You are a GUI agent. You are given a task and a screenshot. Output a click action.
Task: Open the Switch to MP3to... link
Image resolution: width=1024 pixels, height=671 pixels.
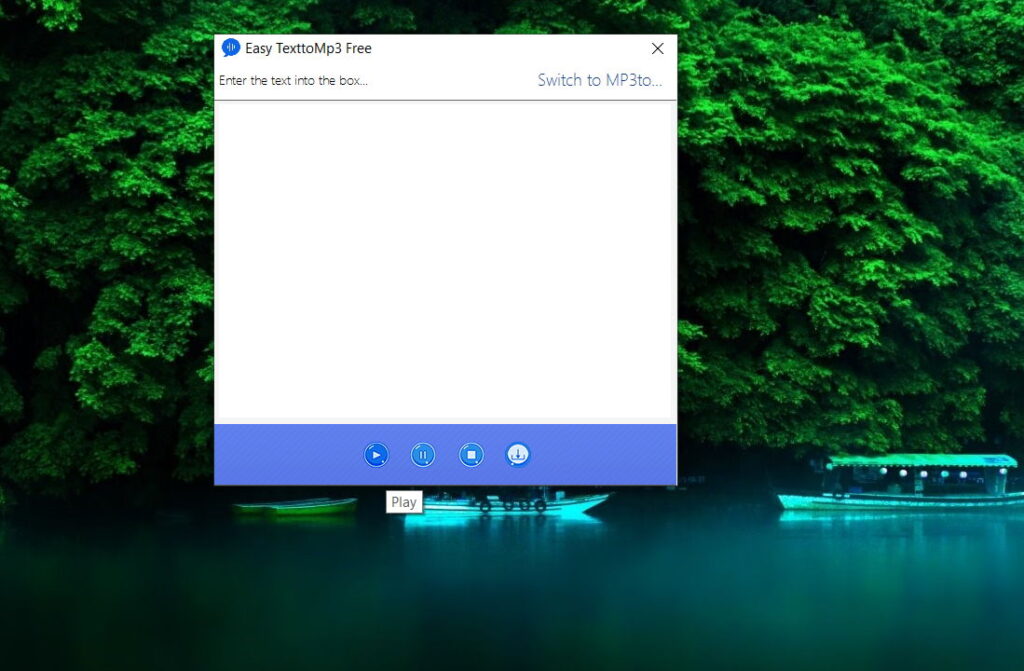[x=600, y=80]
